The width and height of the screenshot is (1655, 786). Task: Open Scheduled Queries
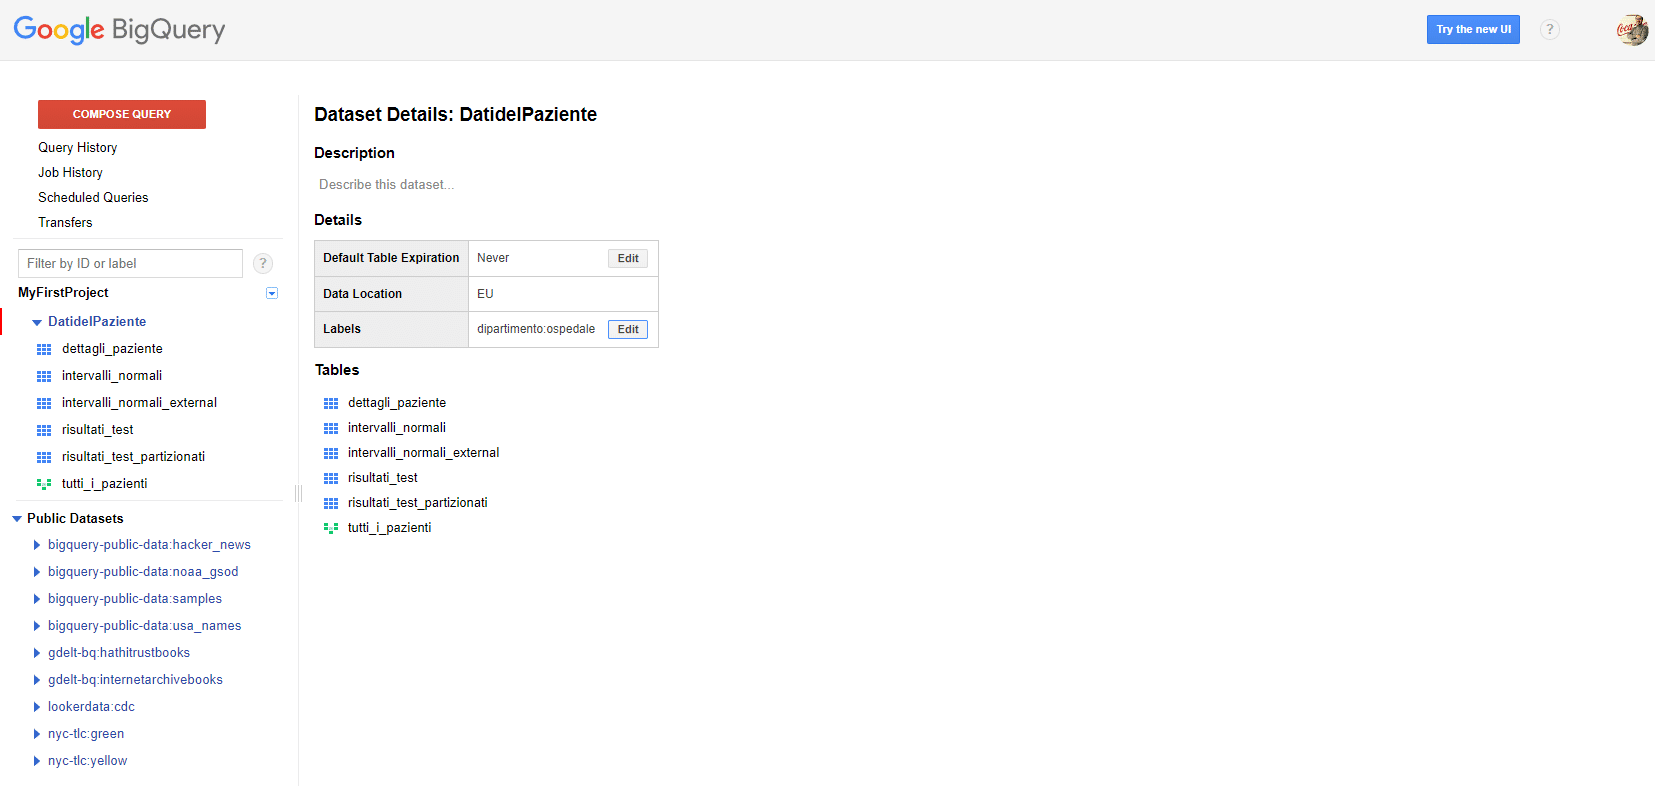(93, 197)
